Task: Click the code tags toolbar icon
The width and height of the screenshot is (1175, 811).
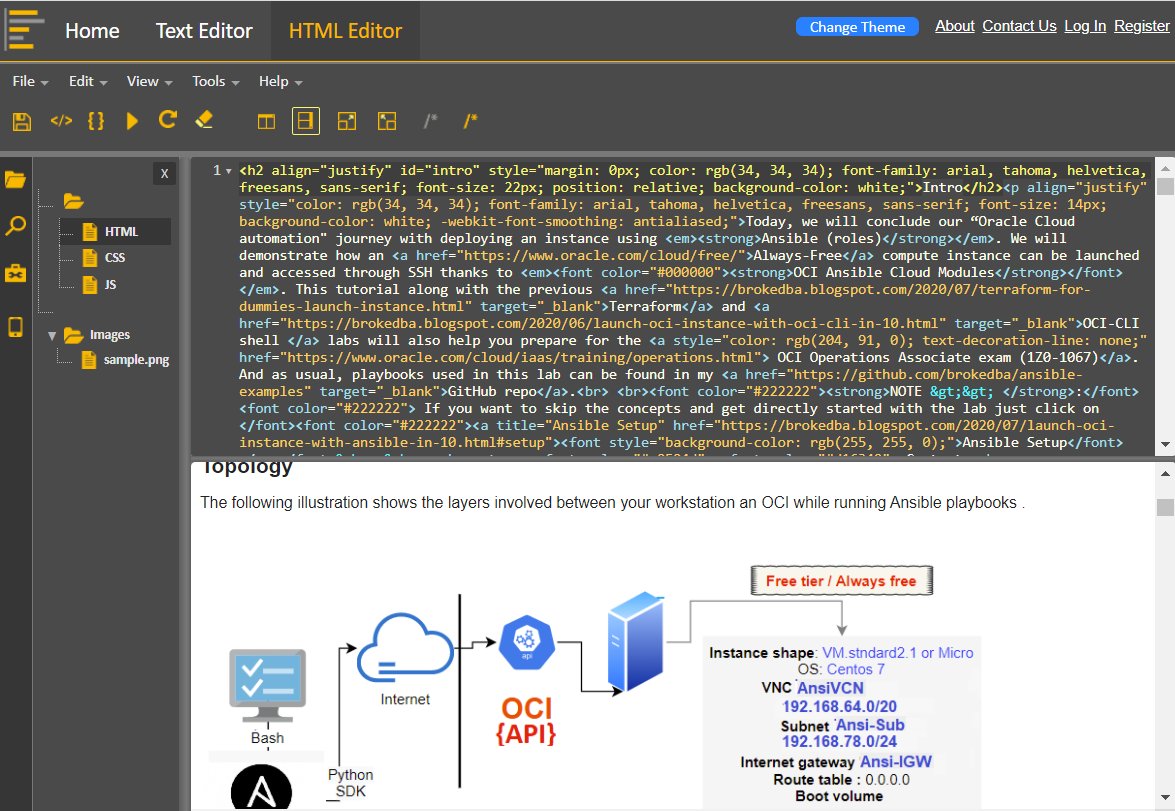Action: (x=61, y=121)
